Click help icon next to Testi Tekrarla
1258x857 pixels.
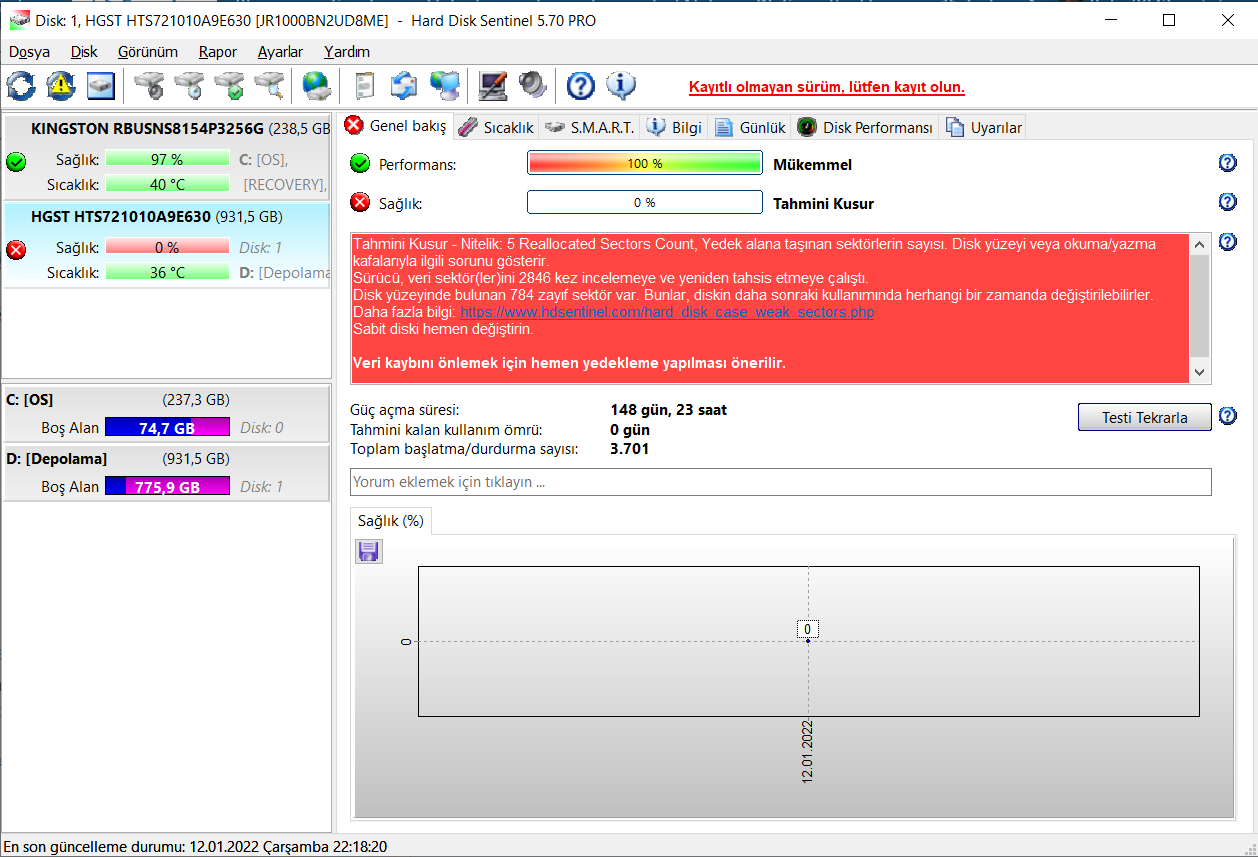[x=1228, y=416]
